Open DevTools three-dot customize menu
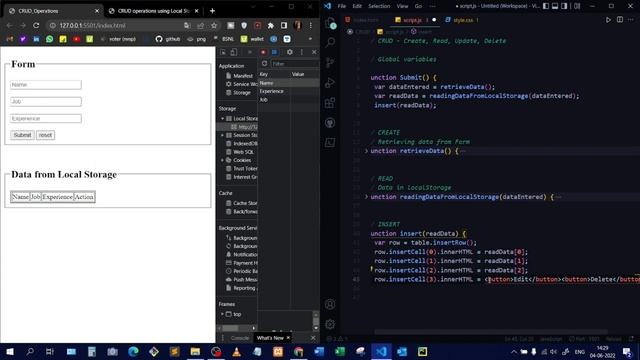This screenshot has width=640, height=360. point(302,52)
